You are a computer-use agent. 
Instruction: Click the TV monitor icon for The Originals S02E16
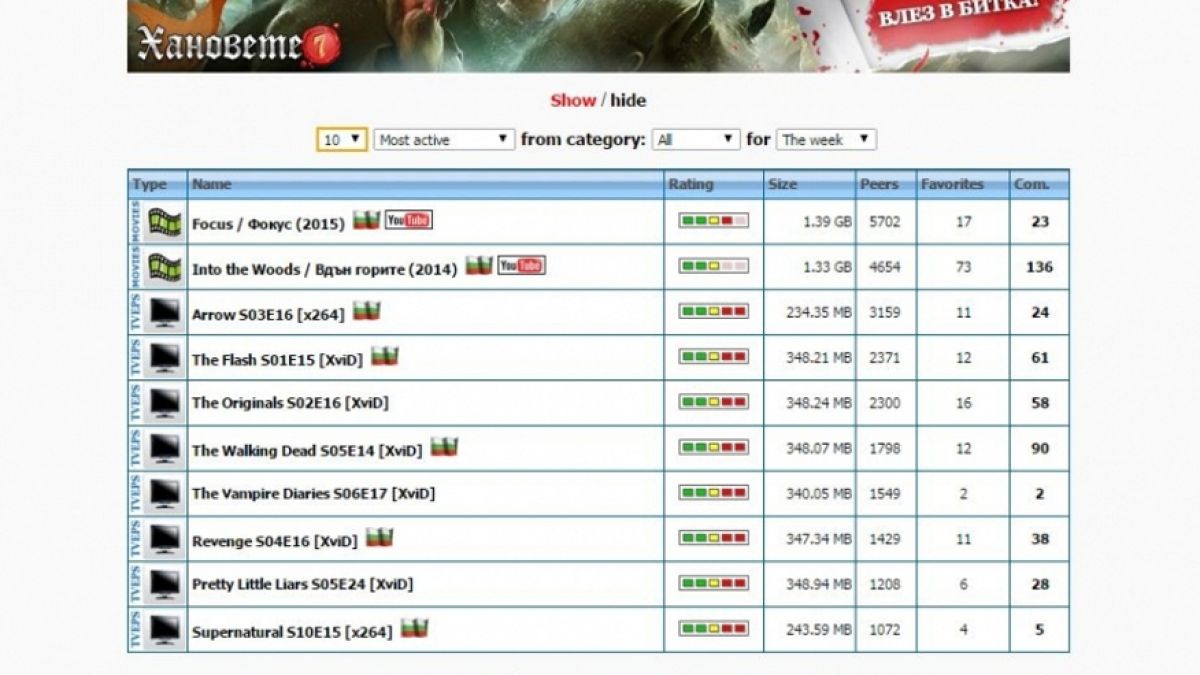coord(164,402)
